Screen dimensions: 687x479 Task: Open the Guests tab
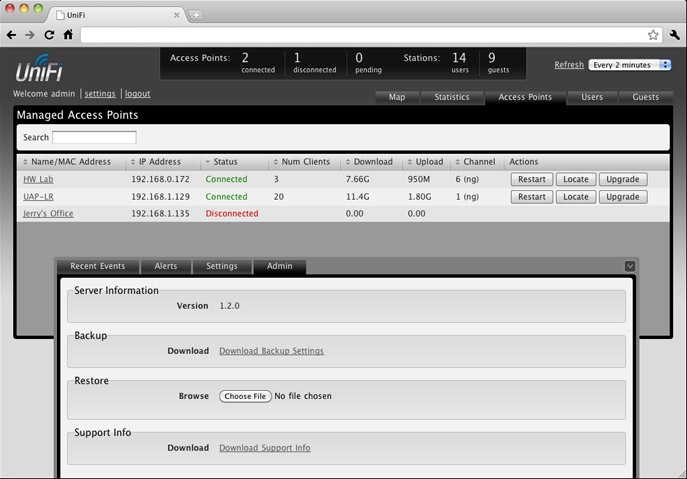pyautogui.click(x=645, y=97)
